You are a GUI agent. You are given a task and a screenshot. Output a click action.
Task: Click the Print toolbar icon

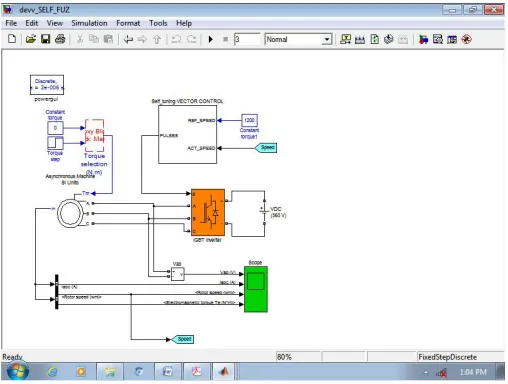click(x=60, y=39)
